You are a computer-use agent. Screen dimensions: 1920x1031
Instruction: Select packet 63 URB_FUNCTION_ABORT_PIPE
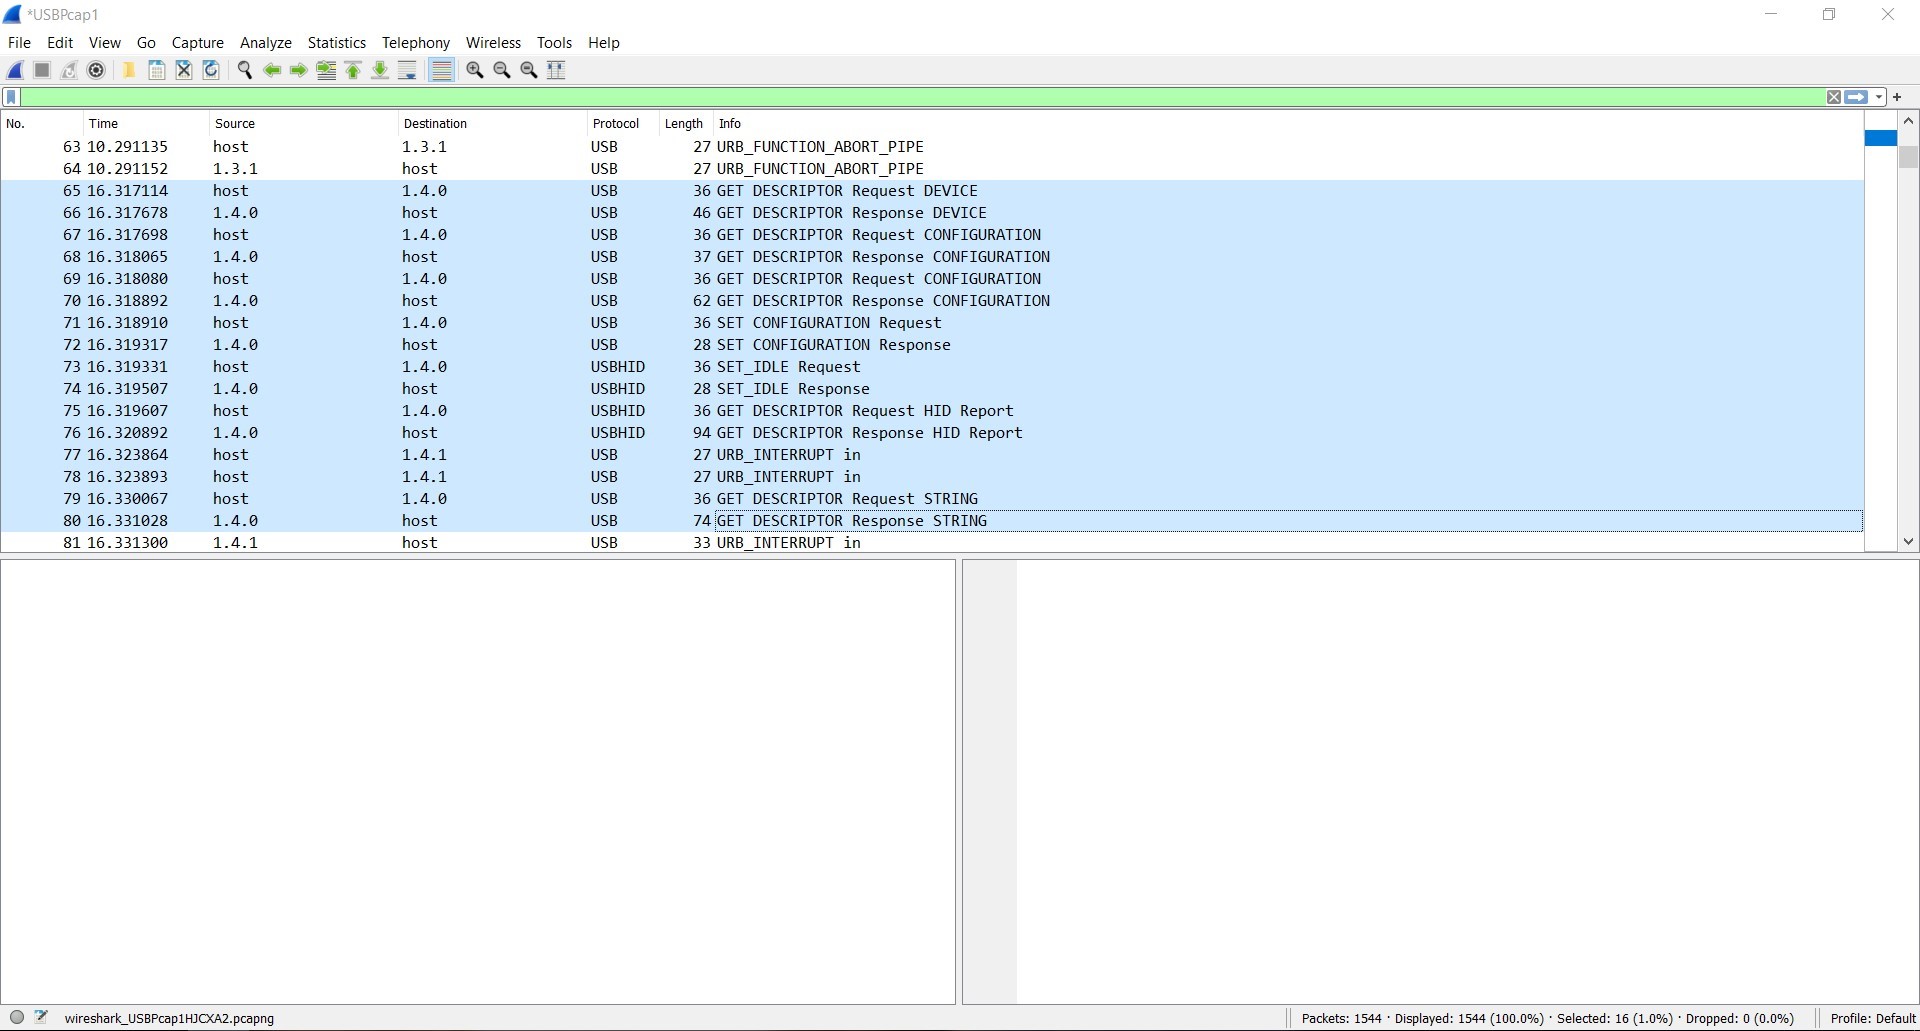[932, 147]
